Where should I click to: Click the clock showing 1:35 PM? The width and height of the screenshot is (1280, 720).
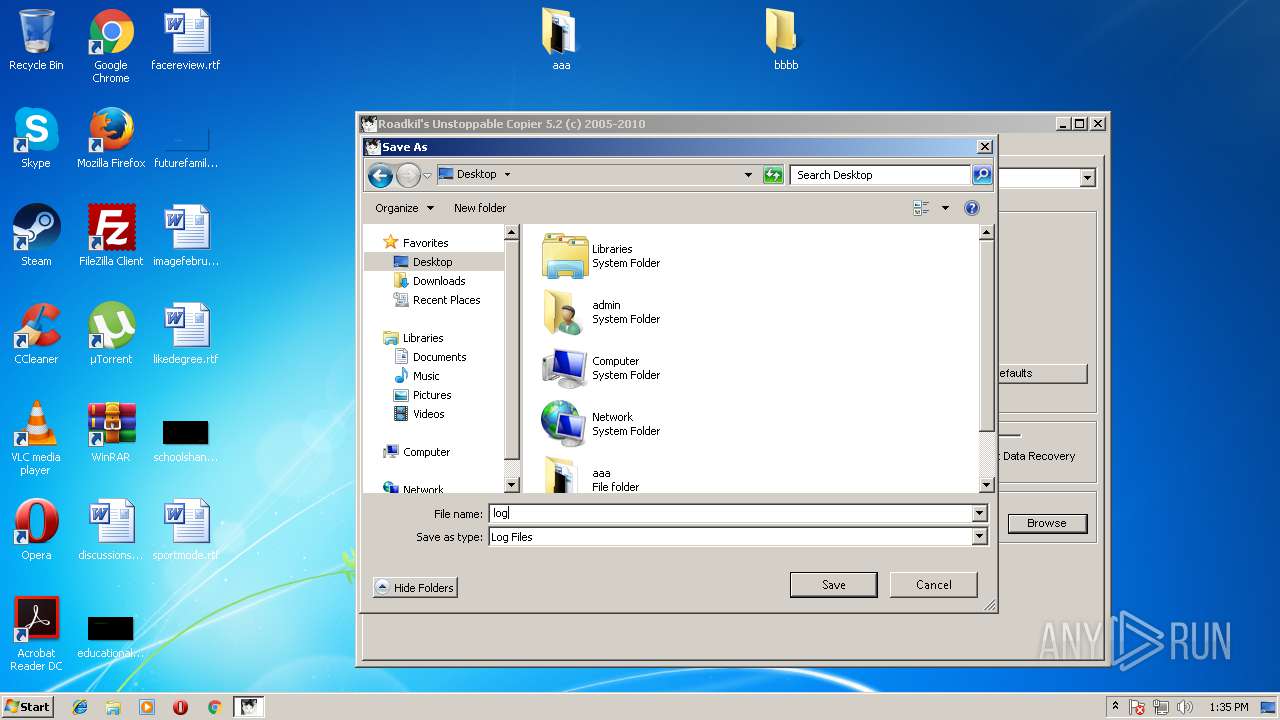pyautogui.click(x=1229, y=707)
